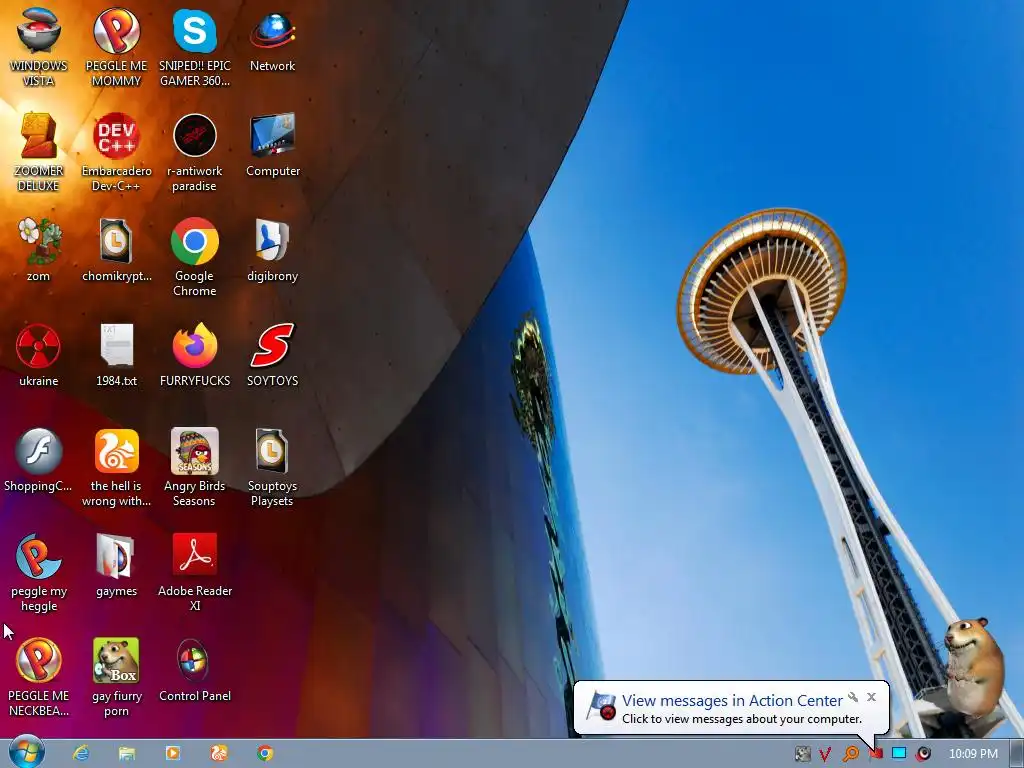This screenshot has height=768, width=1024.
Task: Click the orange magnifier tray icon
Action: point(851,754)
